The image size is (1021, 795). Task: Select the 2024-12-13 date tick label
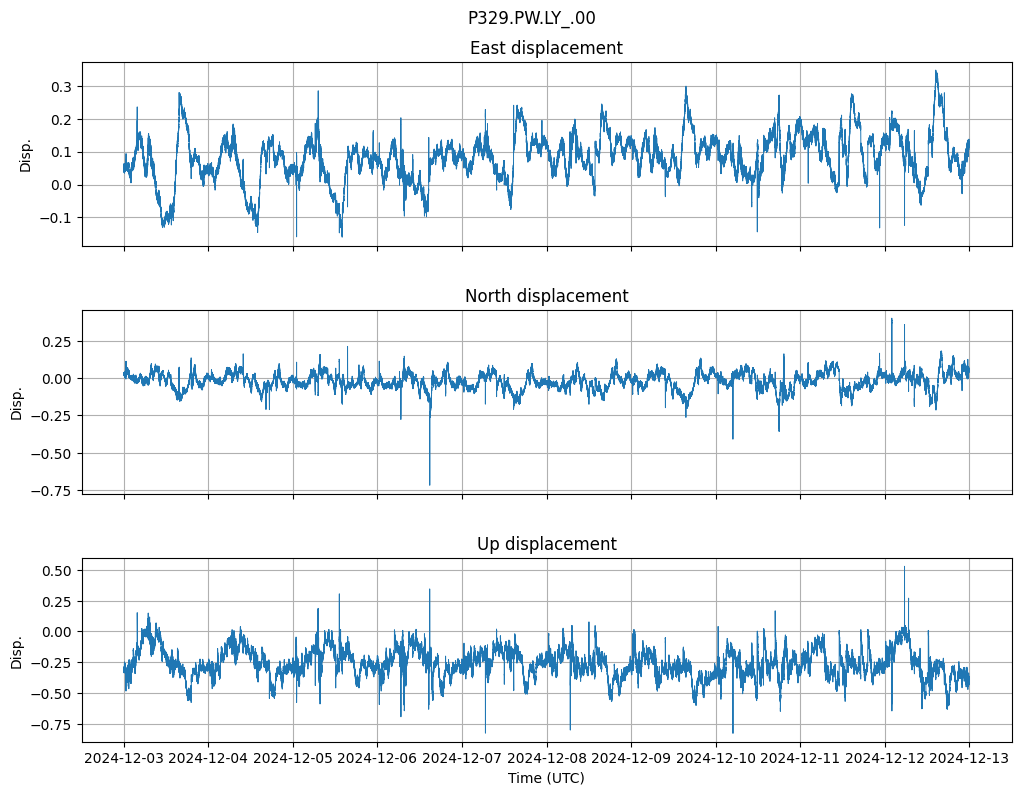[x=969, y=759]
